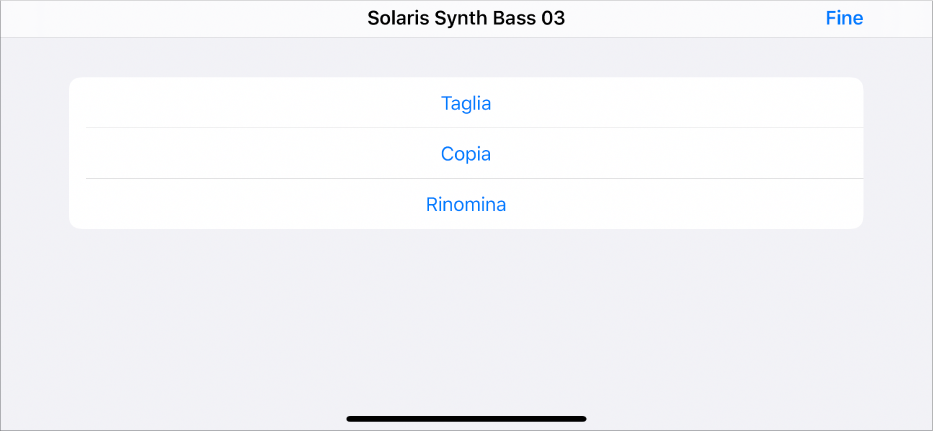The height and width of the screenshot is (431, 934).
Task: Select Taglia from the menu
Action: [466, 103]
